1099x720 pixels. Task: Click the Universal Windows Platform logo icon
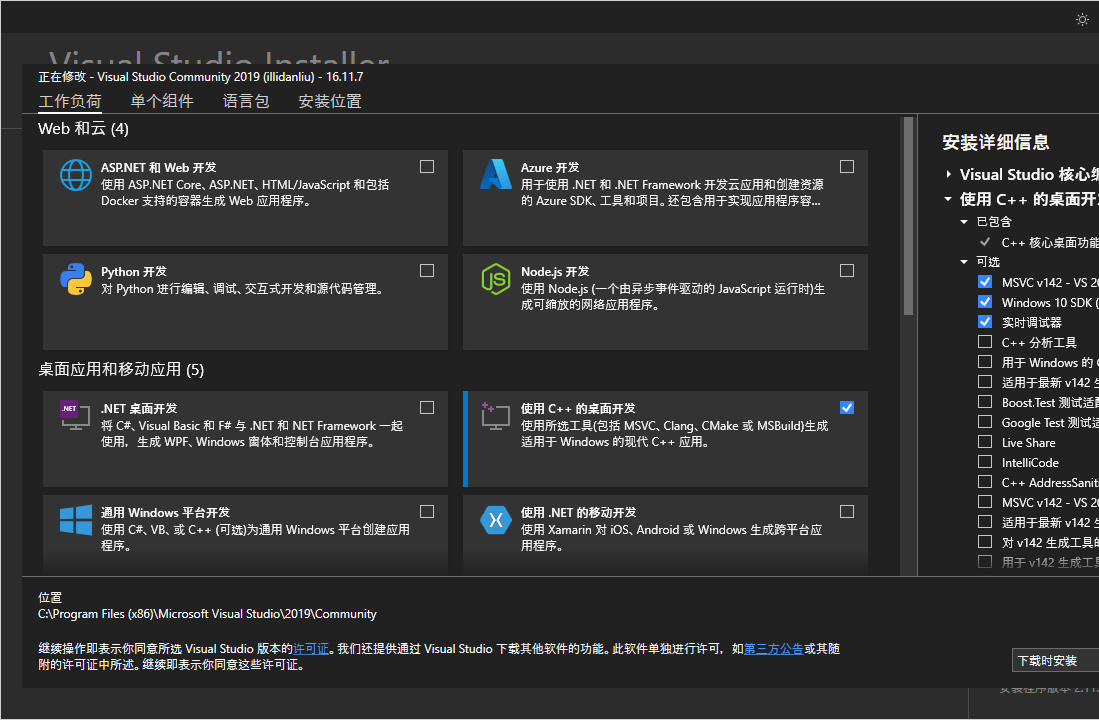(x=76, y=520)
